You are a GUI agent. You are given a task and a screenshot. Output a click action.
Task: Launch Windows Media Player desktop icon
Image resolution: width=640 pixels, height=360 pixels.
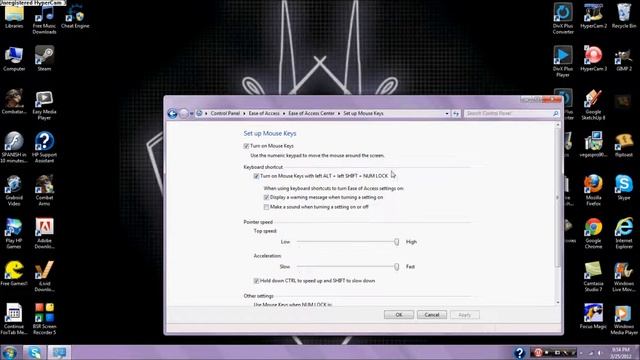point(624,320)
